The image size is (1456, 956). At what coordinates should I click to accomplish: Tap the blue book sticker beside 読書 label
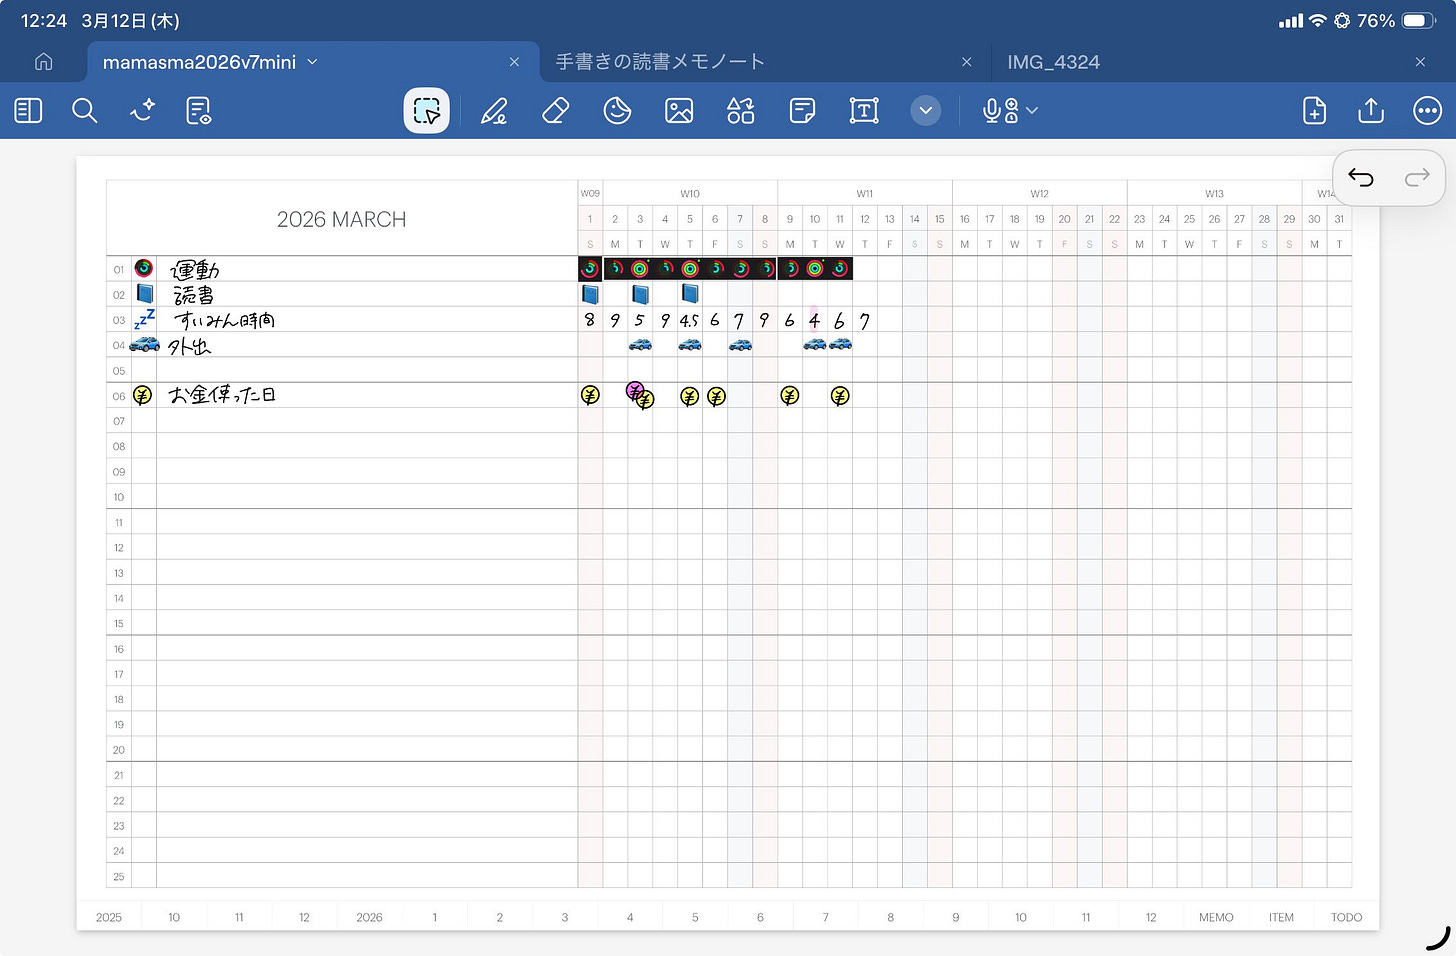pos(145,294)
